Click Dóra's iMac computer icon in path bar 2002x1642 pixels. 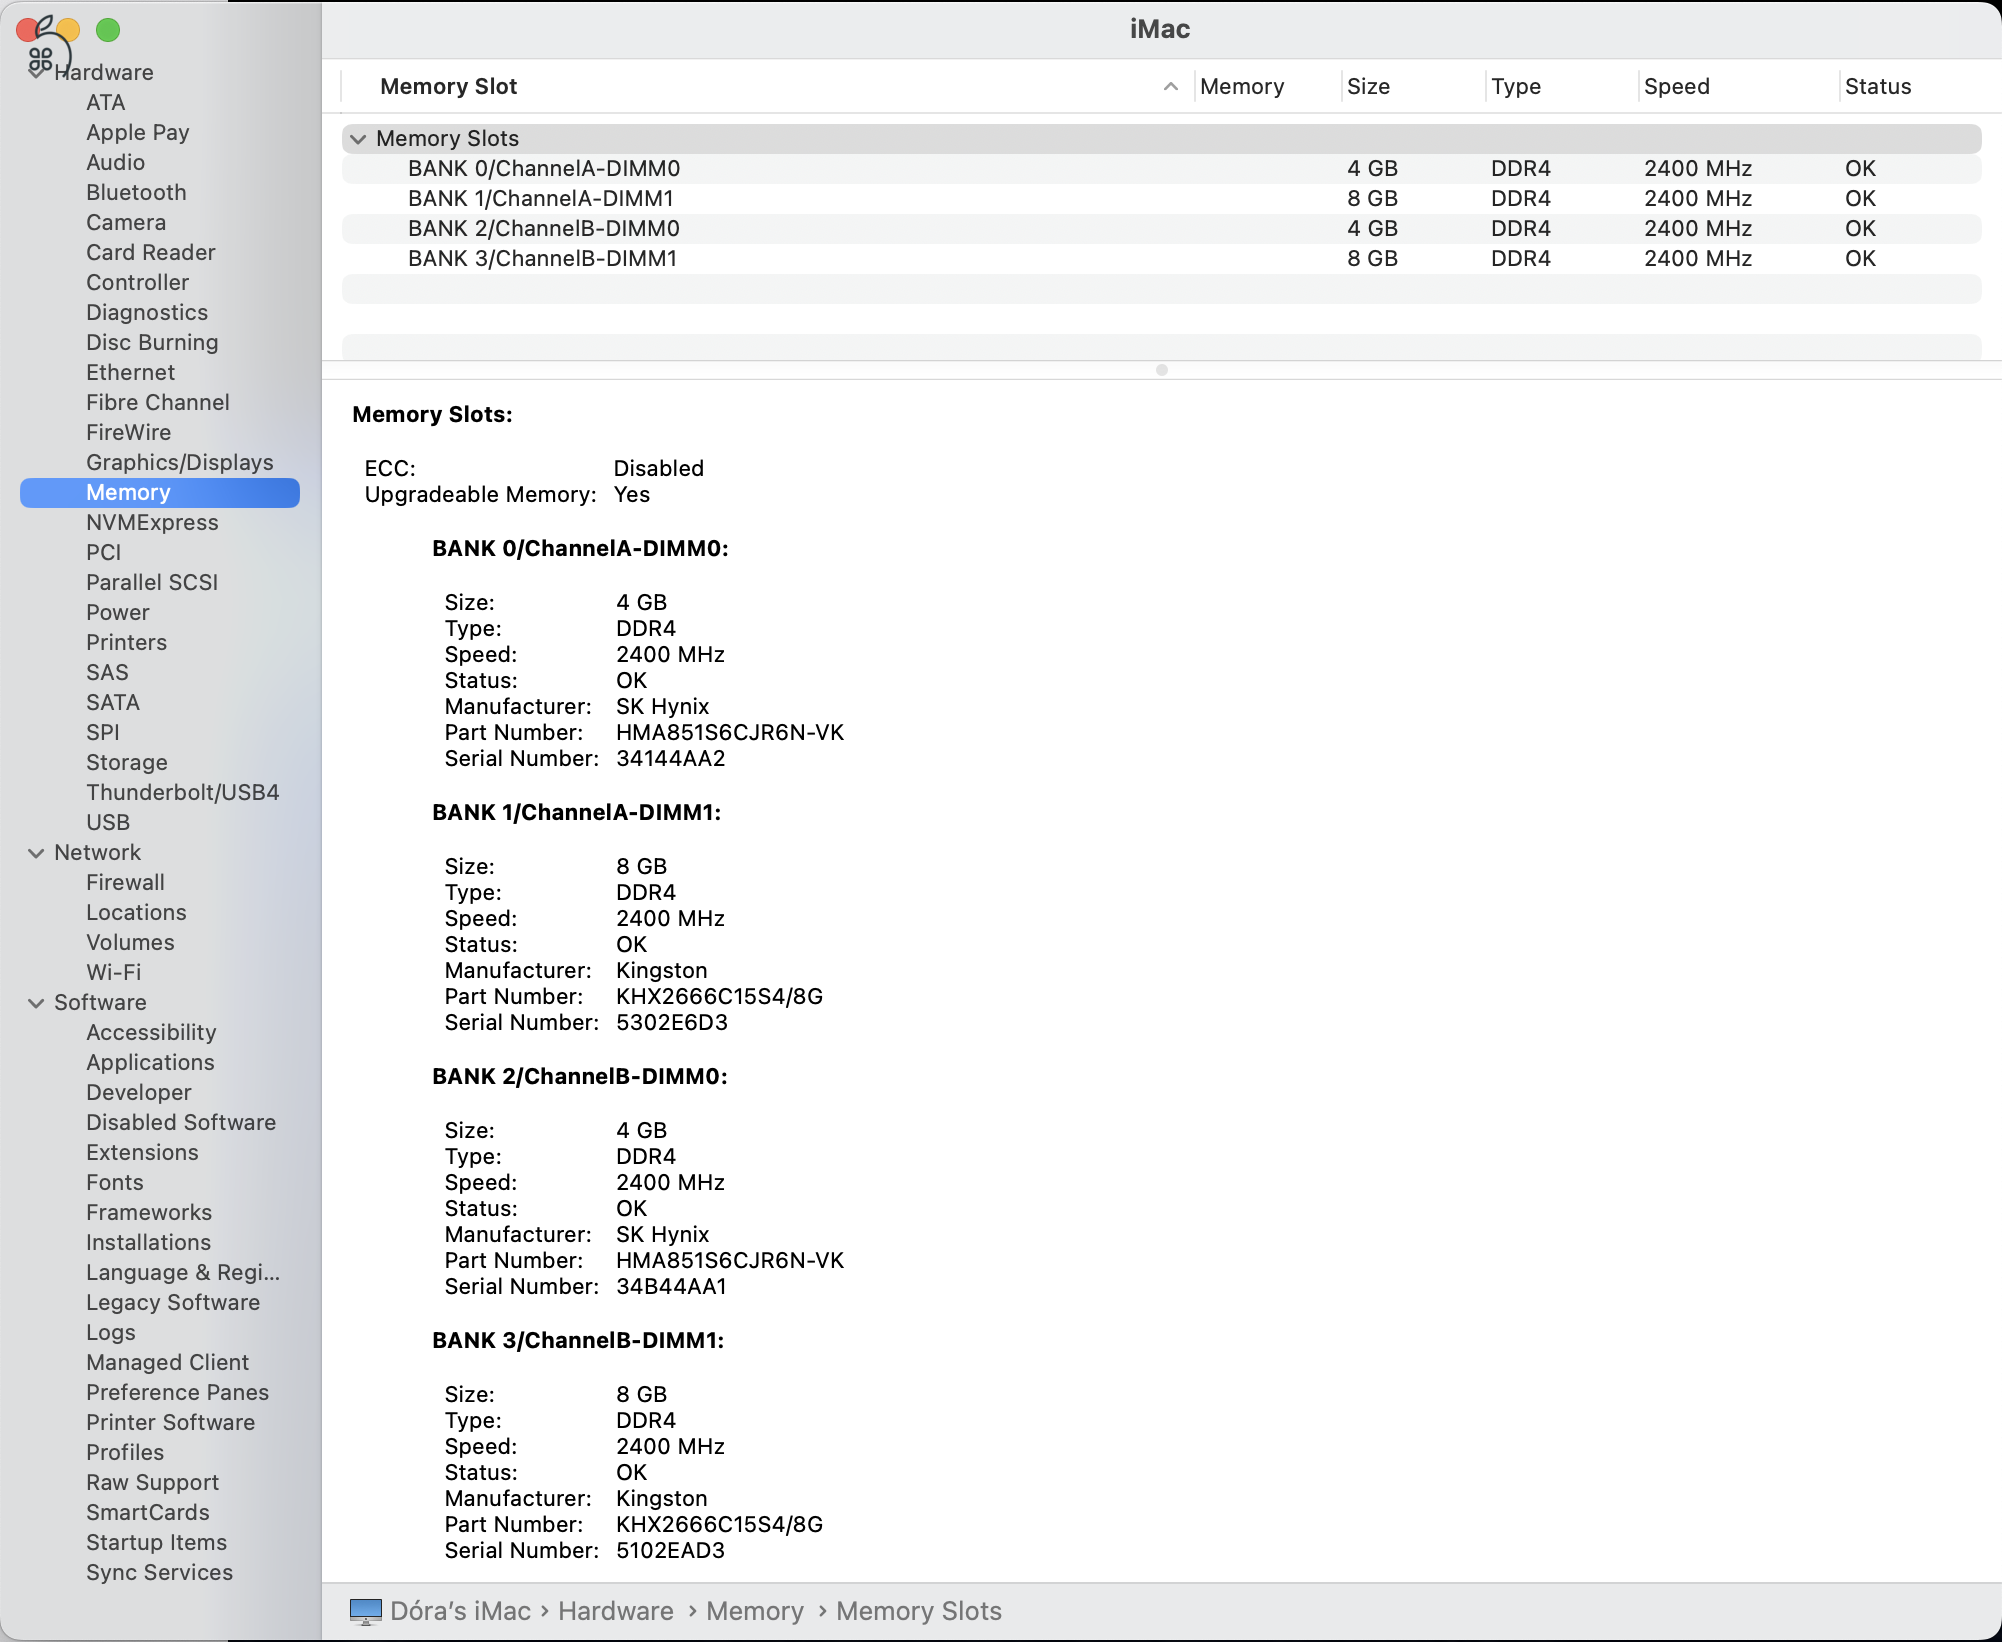365,1612
